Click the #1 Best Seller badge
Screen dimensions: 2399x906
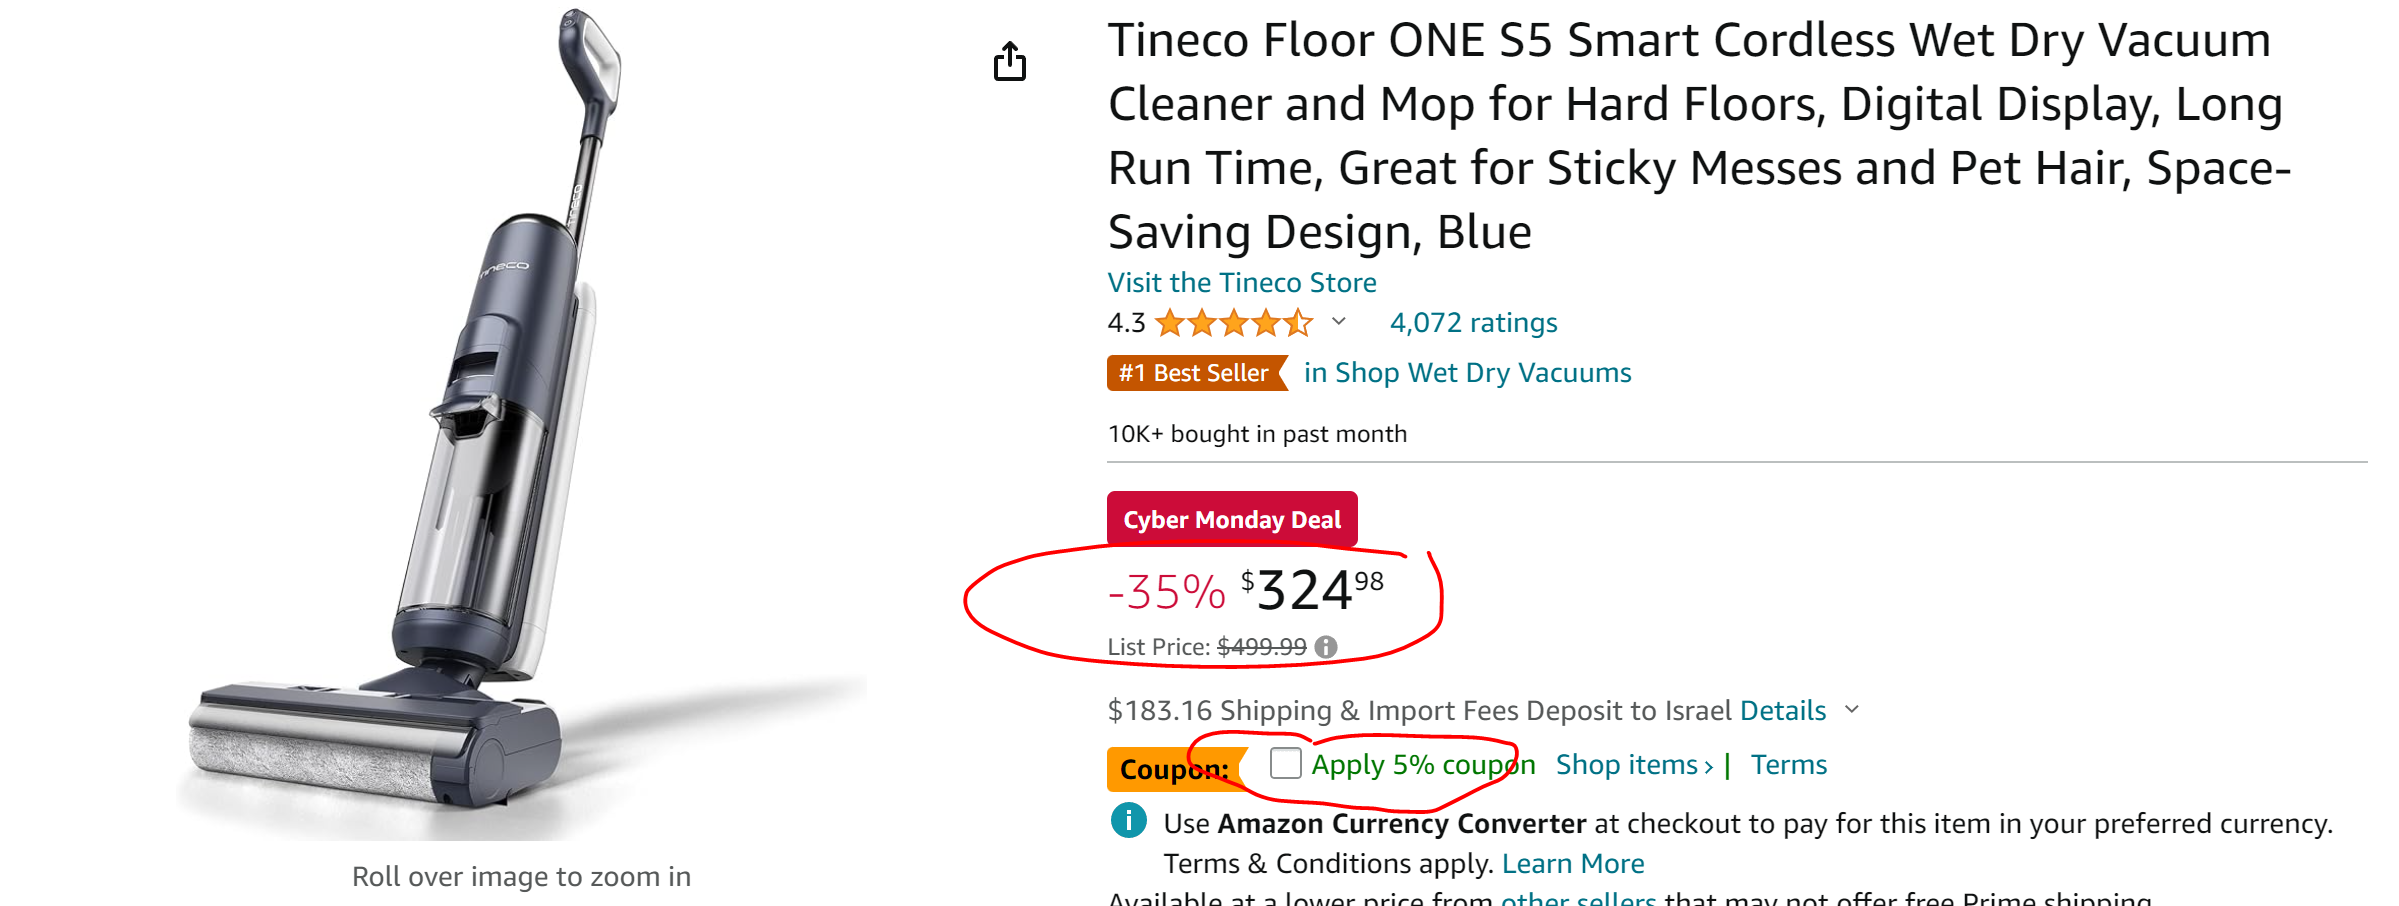[x=1195, y=373]
